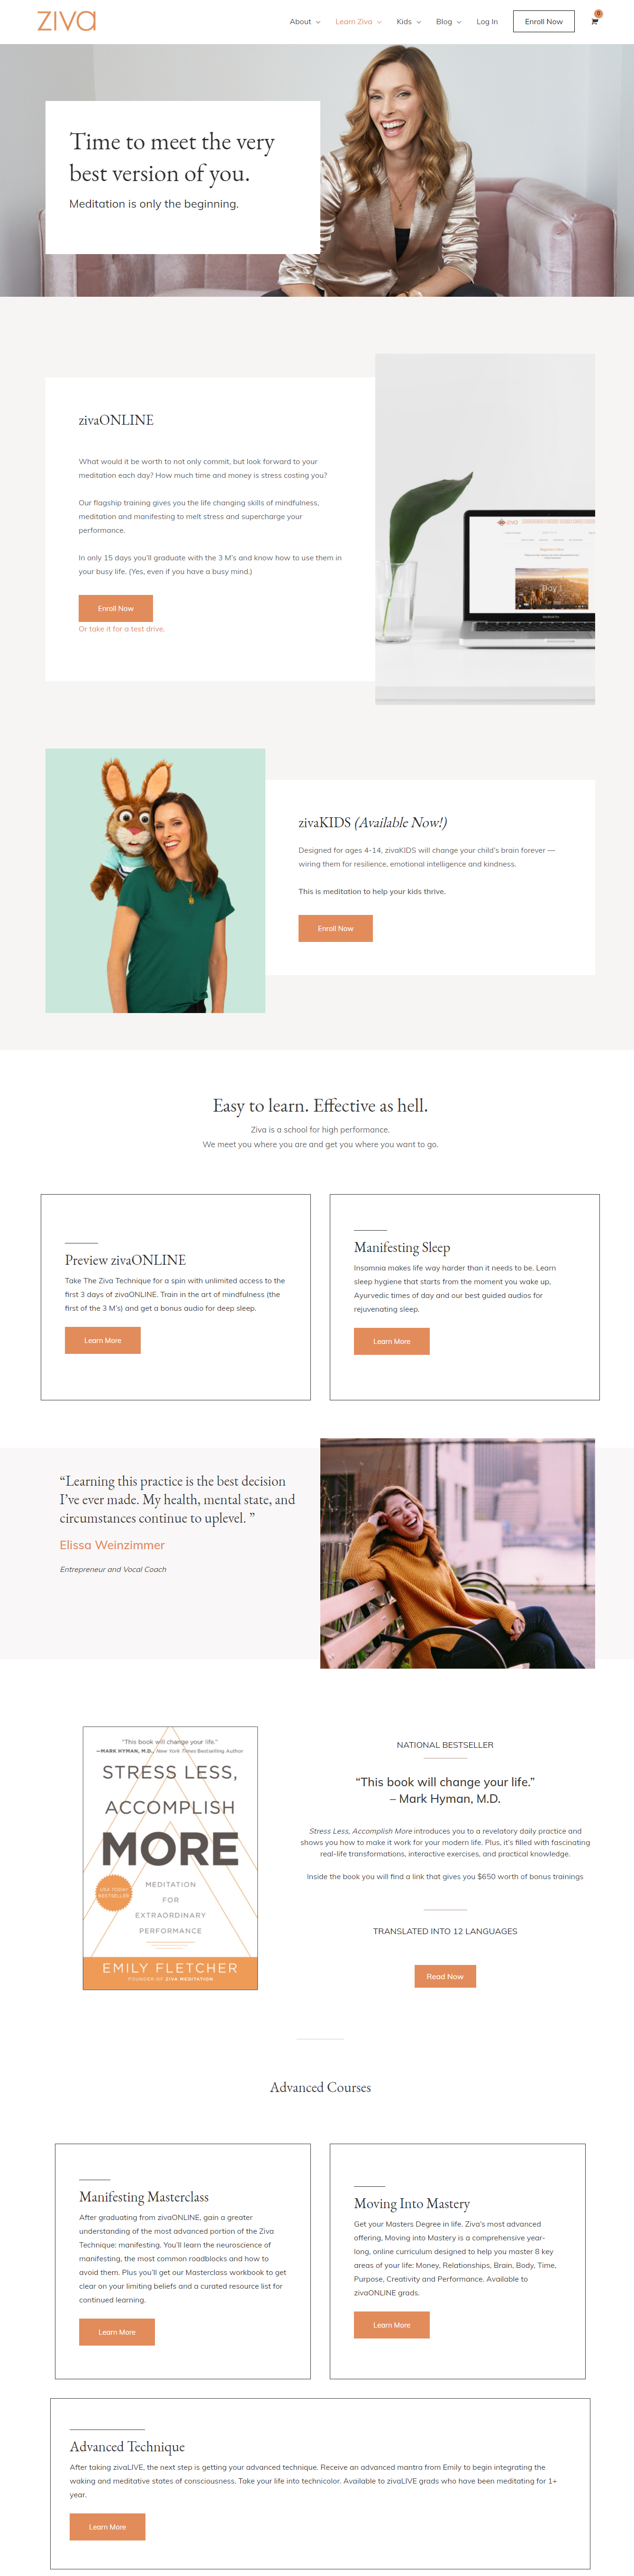Image resolution: width=634 pixels, height=2576 pixels.
Task: Expand the Kids menu dropdown
Action: [x=408, y=22]
